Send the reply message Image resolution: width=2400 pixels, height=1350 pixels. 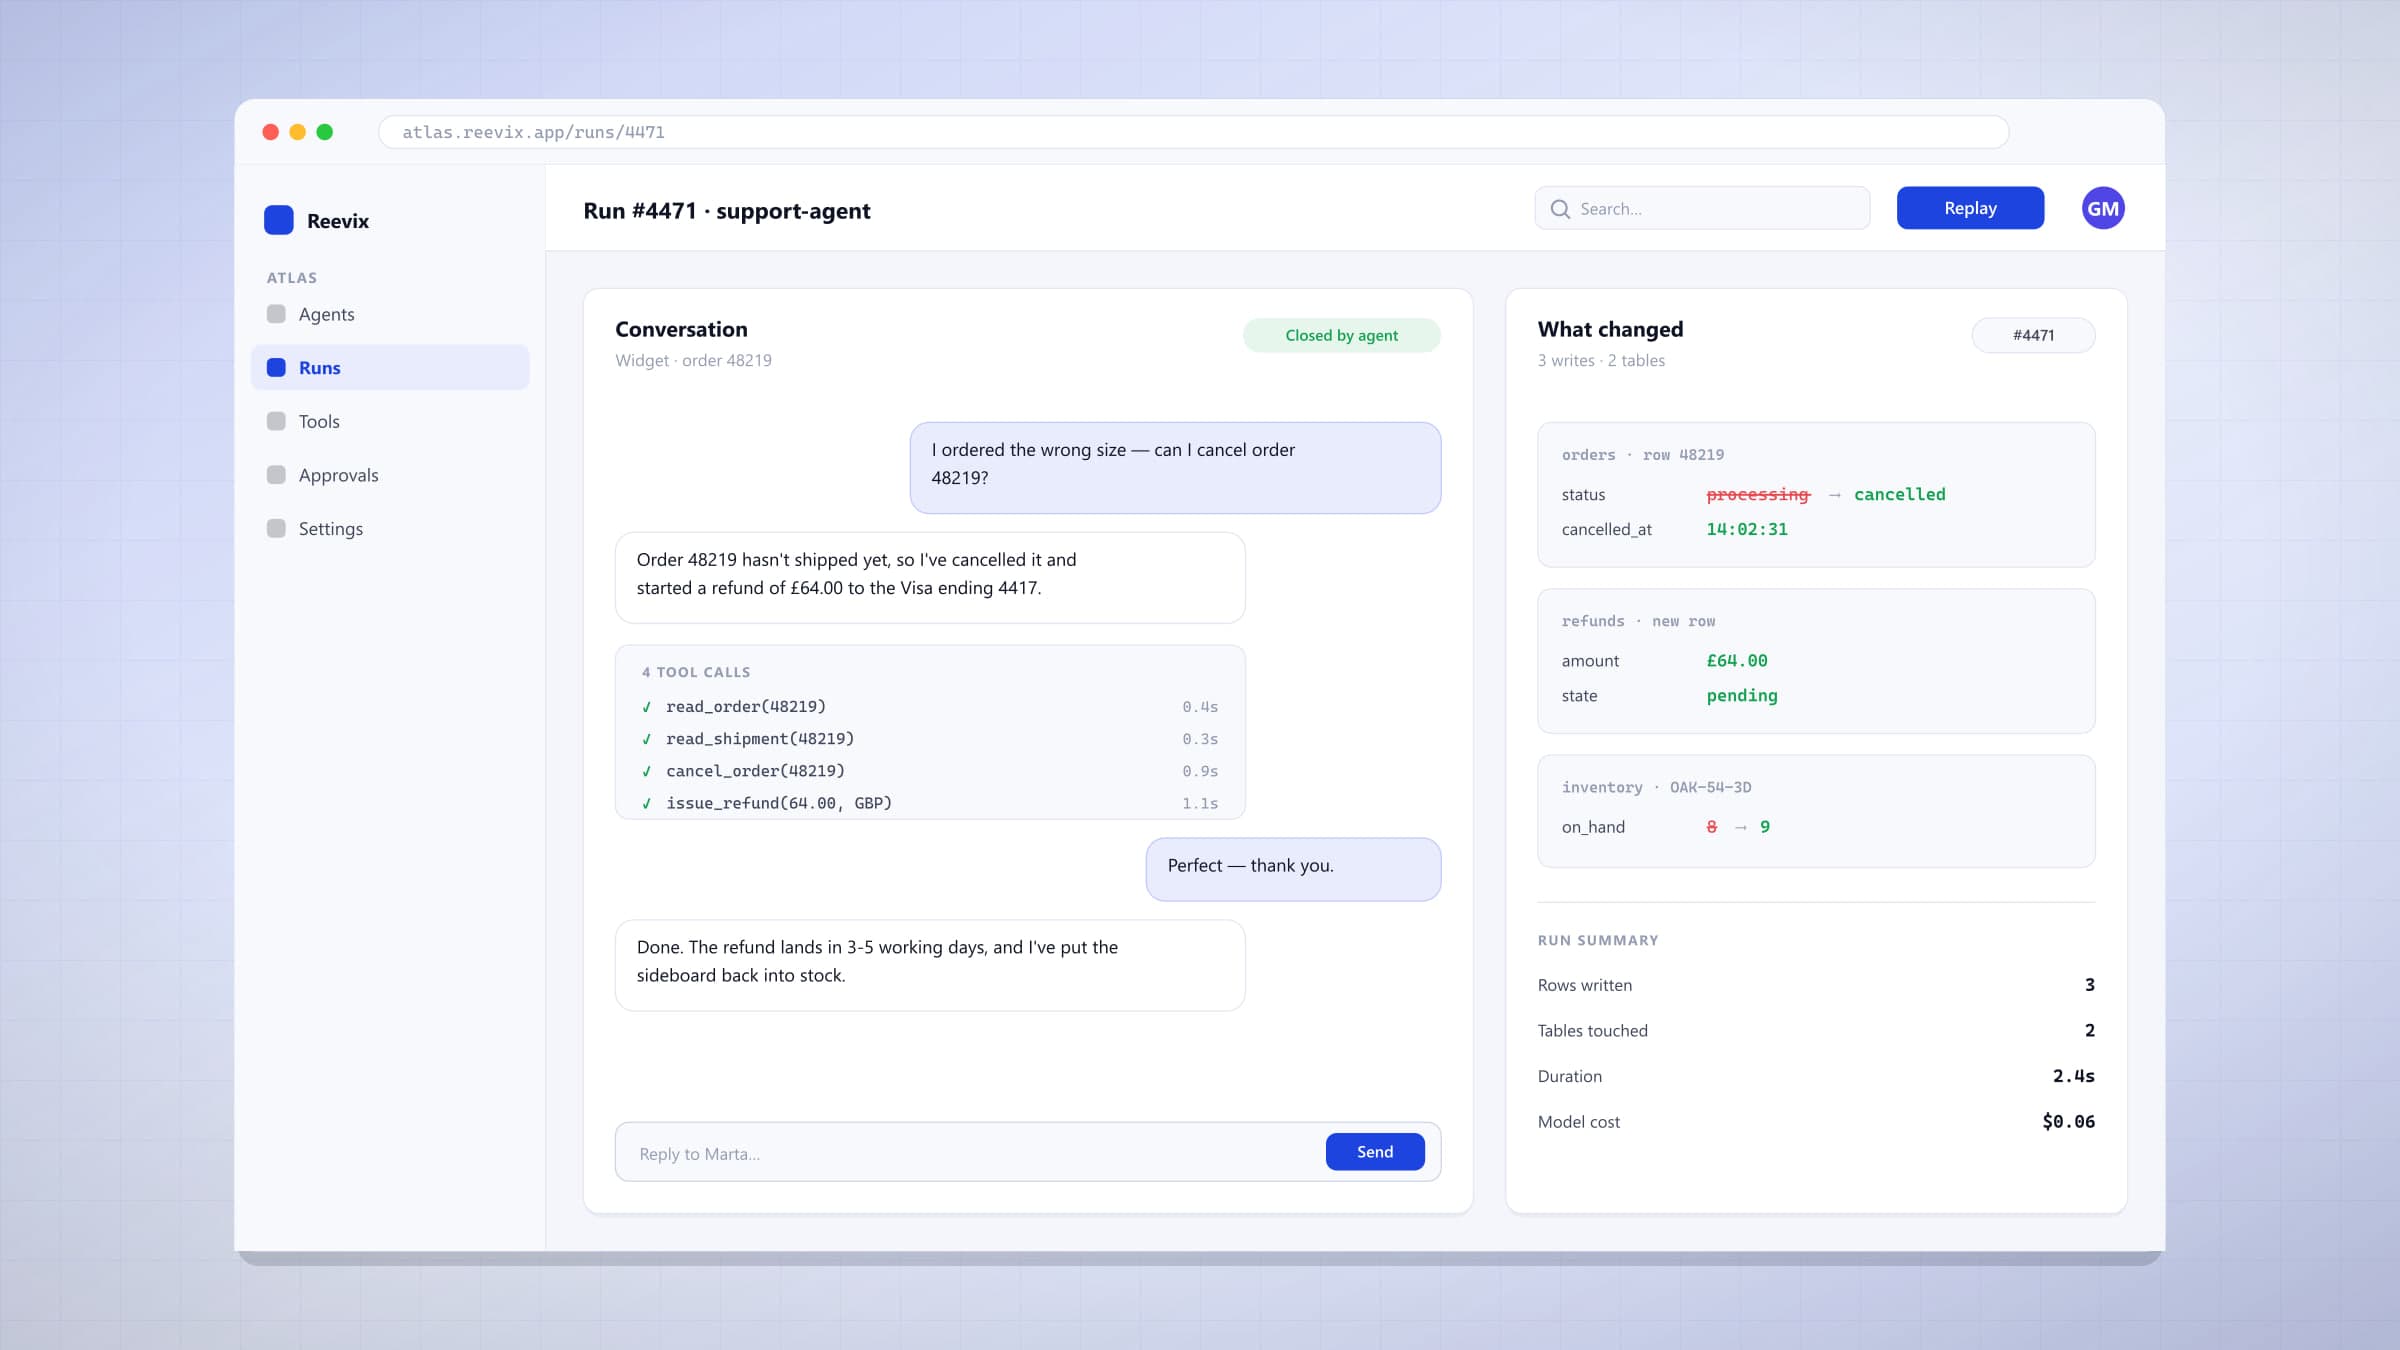tap(1375, 1152)
